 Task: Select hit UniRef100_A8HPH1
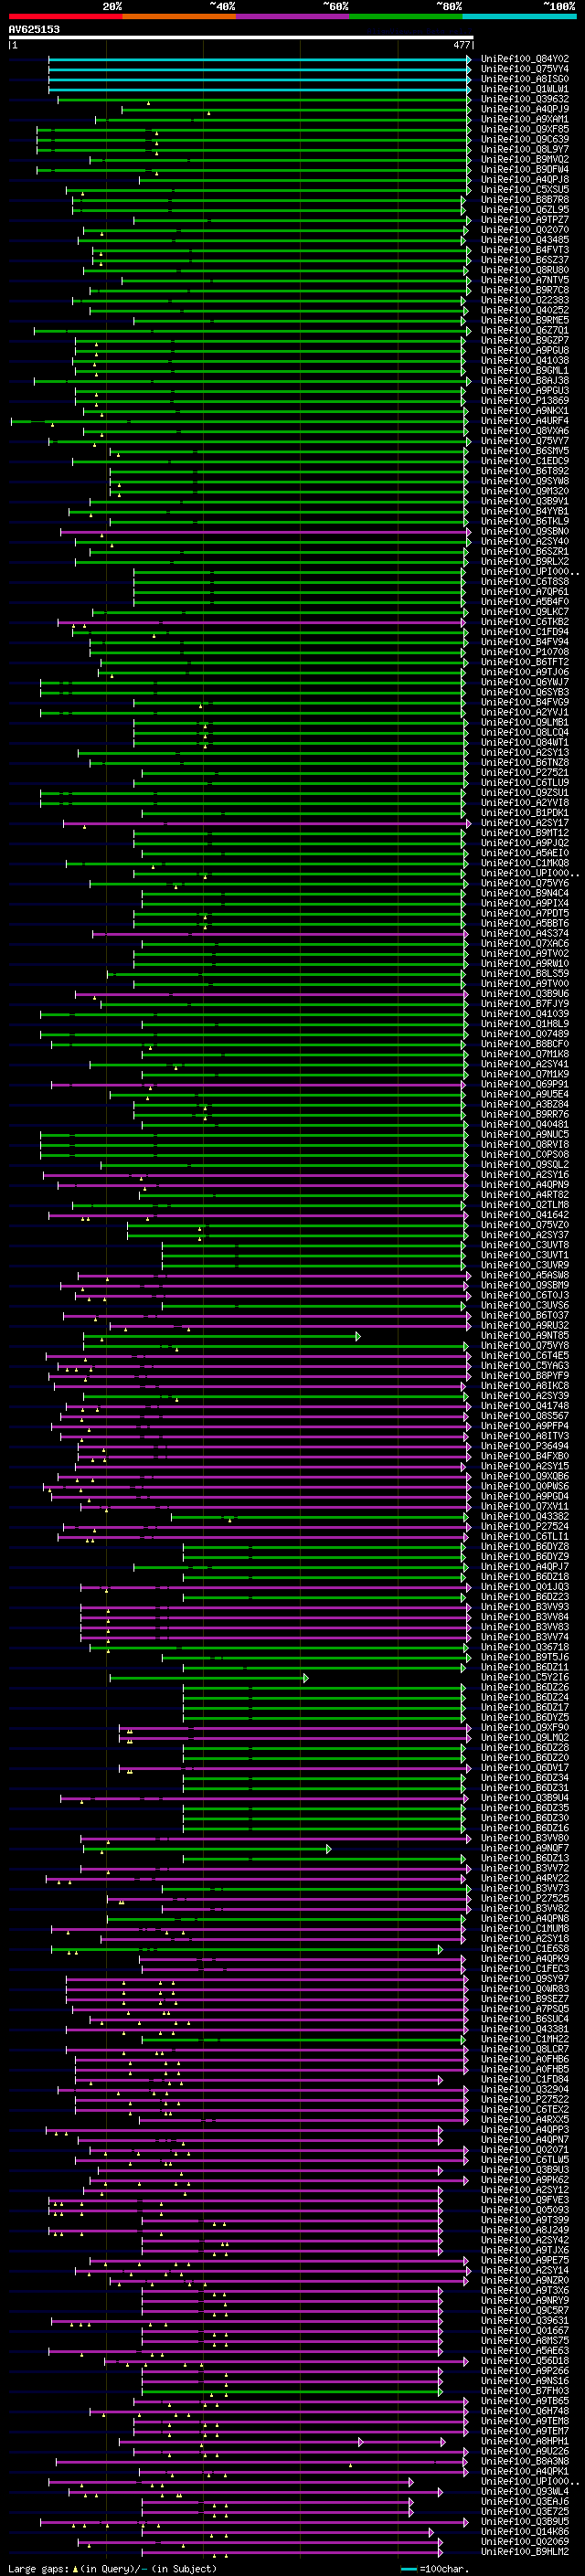click(x=525, y=2443)
